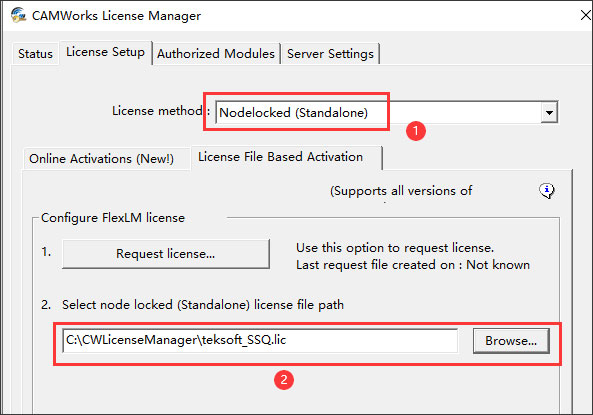Click inside the license file path field
The width and height of the screenshot is (593, 415).
(x=260, y=340)
